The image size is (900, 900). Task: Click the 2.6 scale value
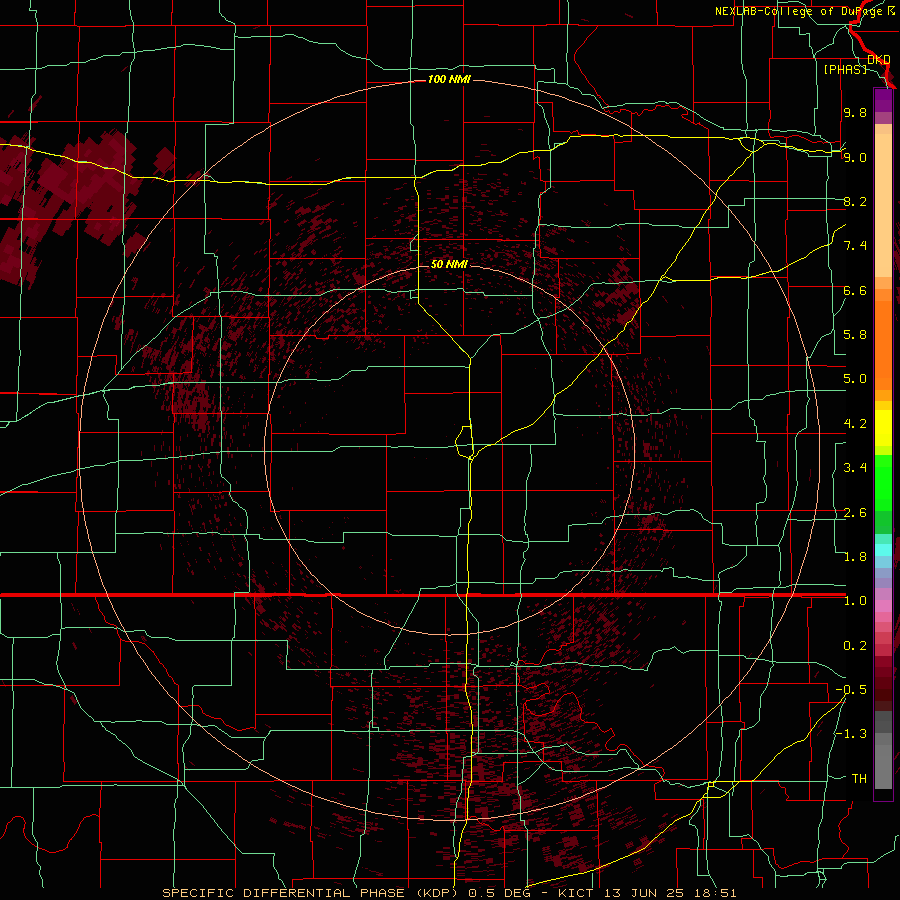pos(855,513)
